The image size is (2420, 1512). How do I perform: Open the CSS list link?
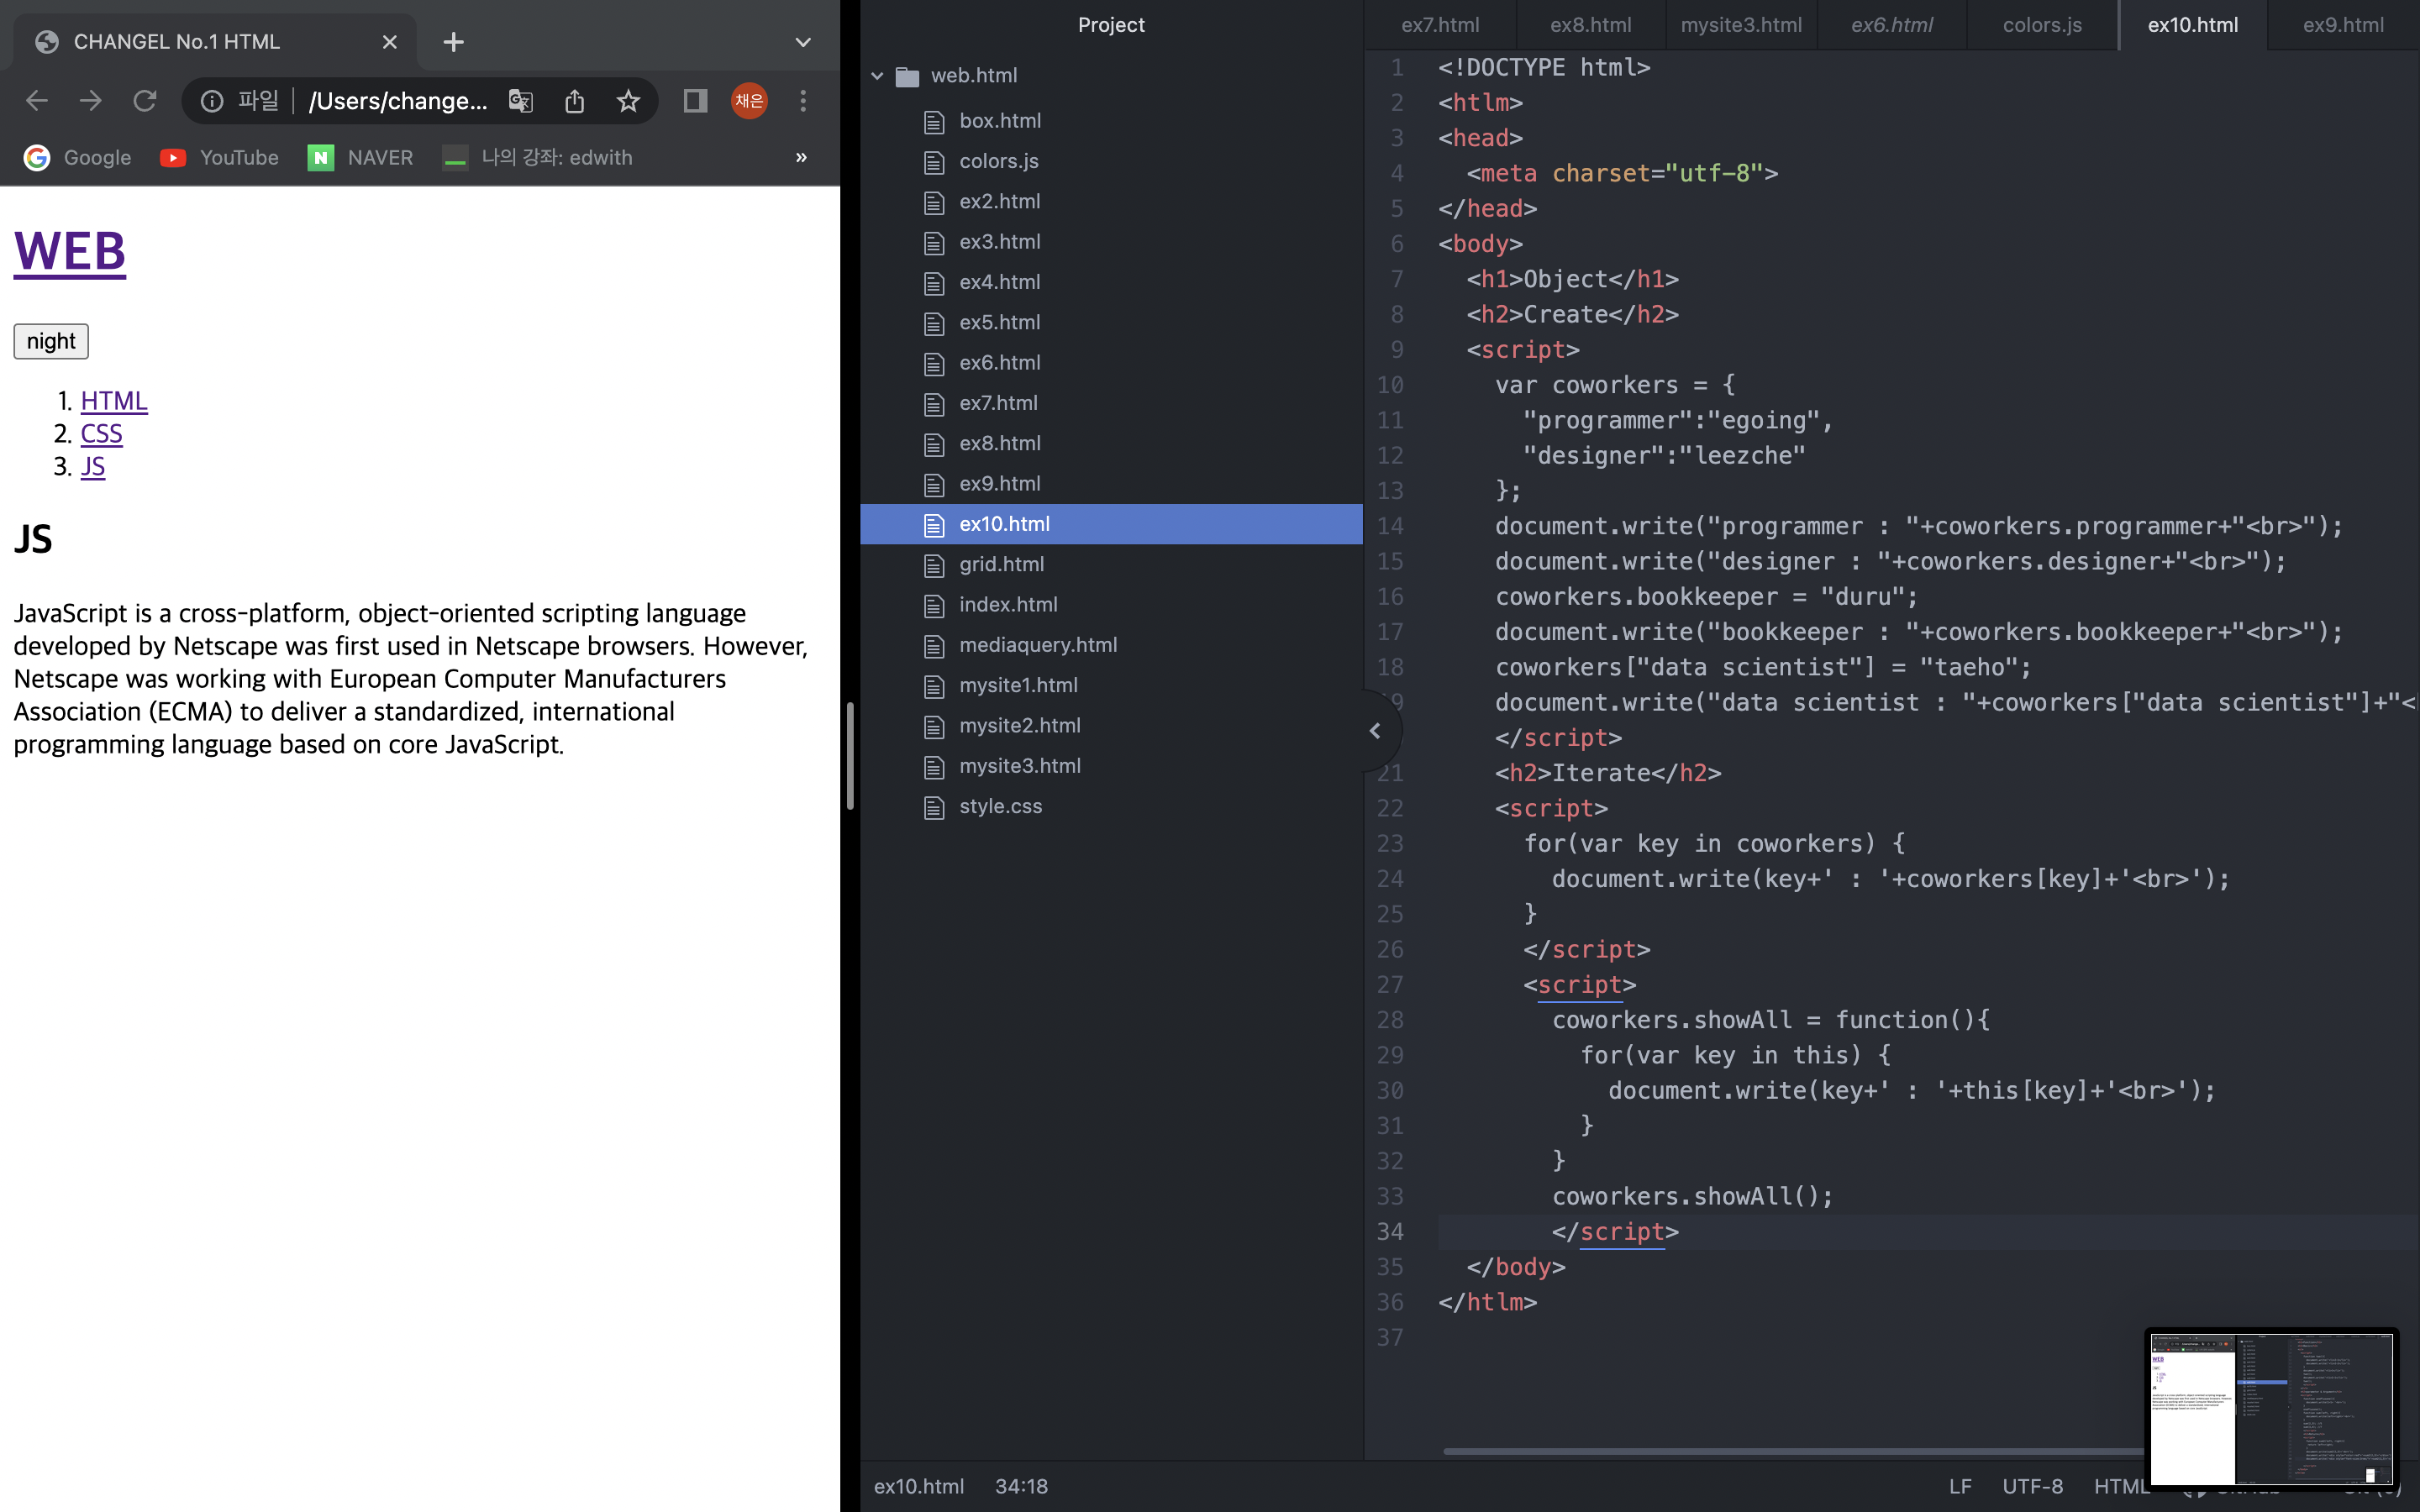(x=102, y=434)
